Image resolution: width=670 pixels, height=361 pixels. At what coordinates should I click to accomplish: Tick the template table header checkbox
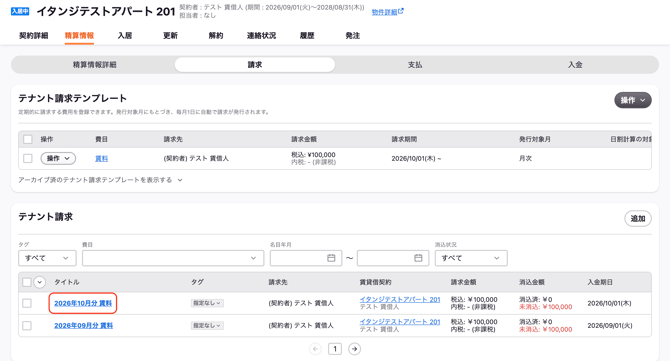[28, 139]
